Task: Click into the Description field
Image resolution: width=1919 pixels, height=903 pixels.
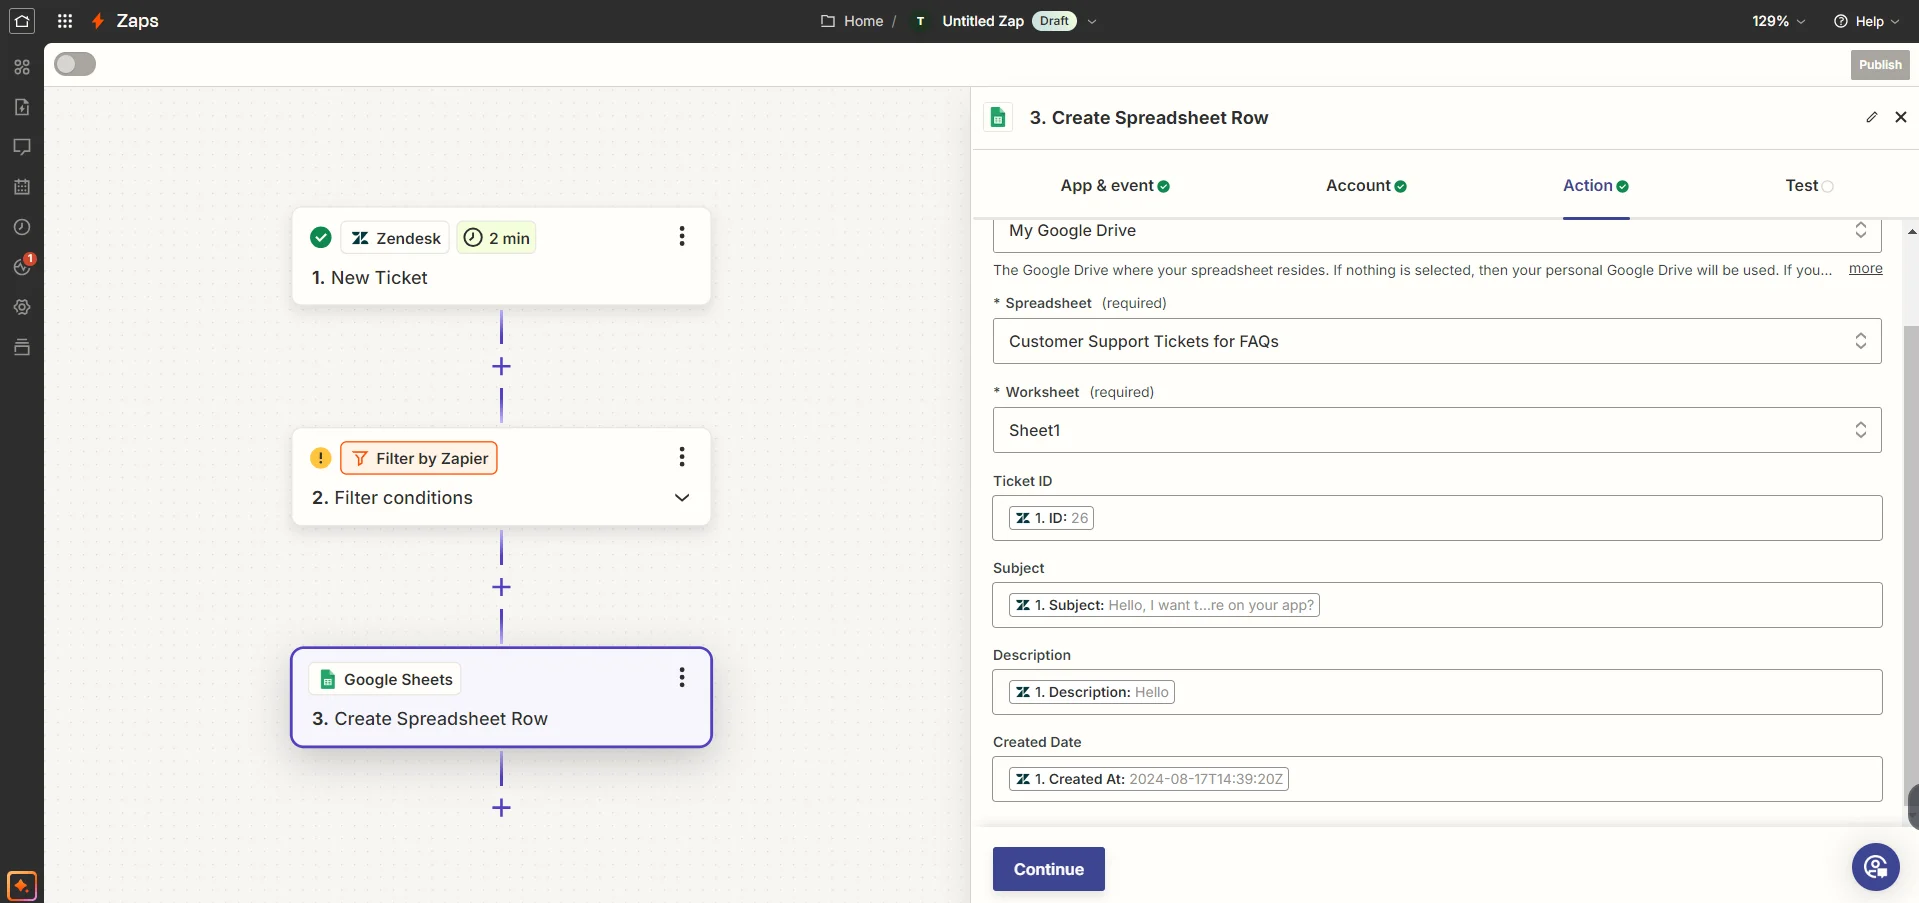Action: [1437, 692]
